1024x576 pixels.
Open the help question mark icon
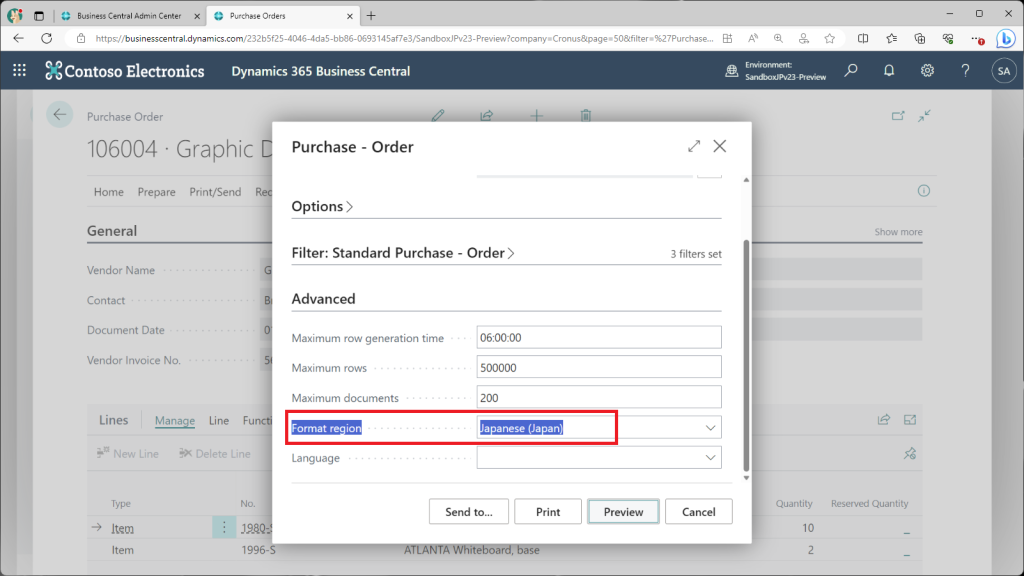(965, 71)
